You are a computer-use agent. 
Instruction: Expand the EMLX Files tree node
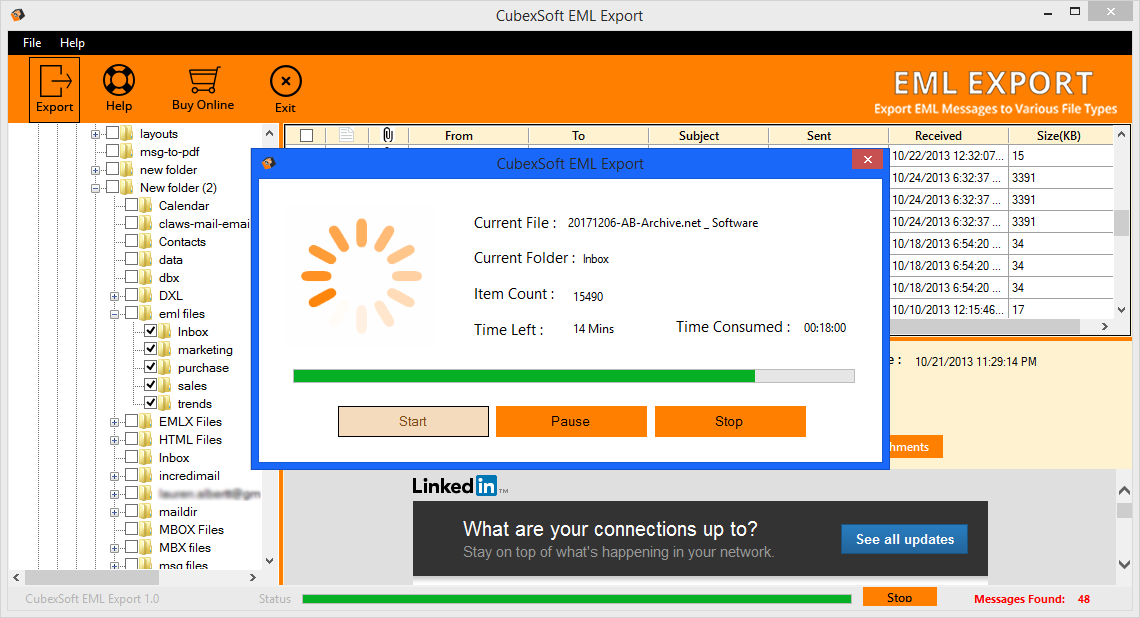tap(114, 422)
